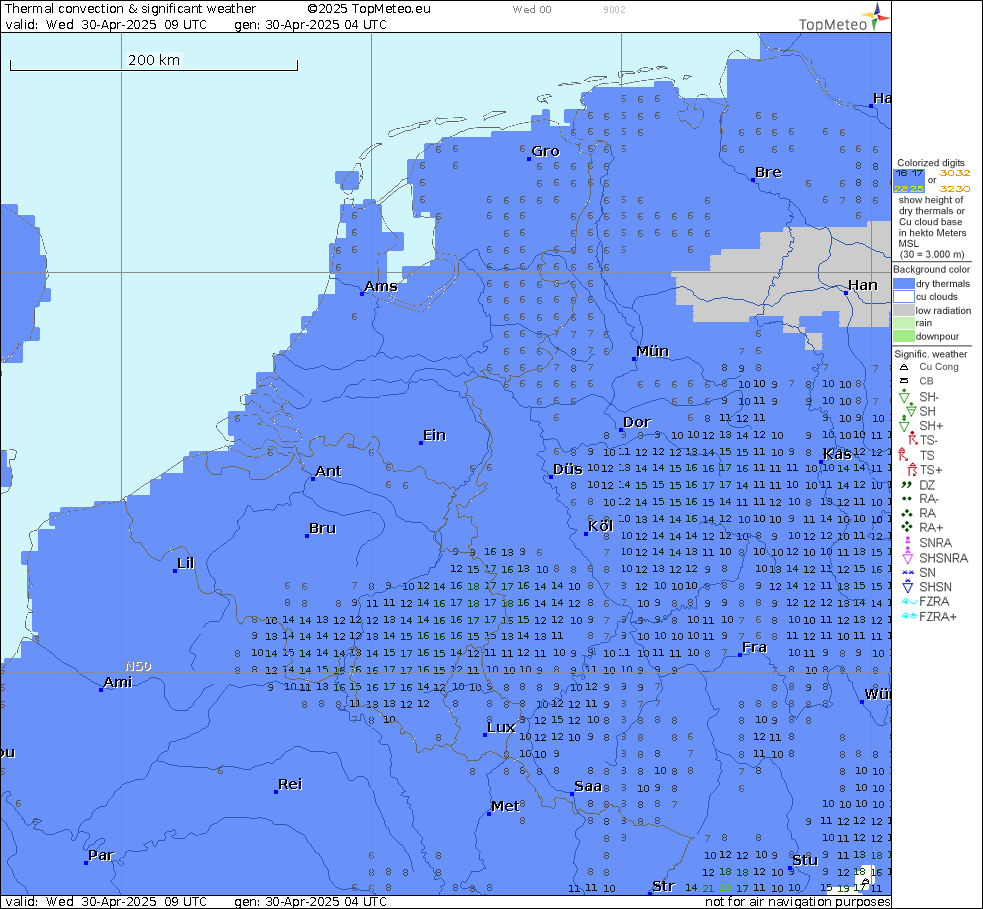Click the Ams city marker

(x=362, y=293)
